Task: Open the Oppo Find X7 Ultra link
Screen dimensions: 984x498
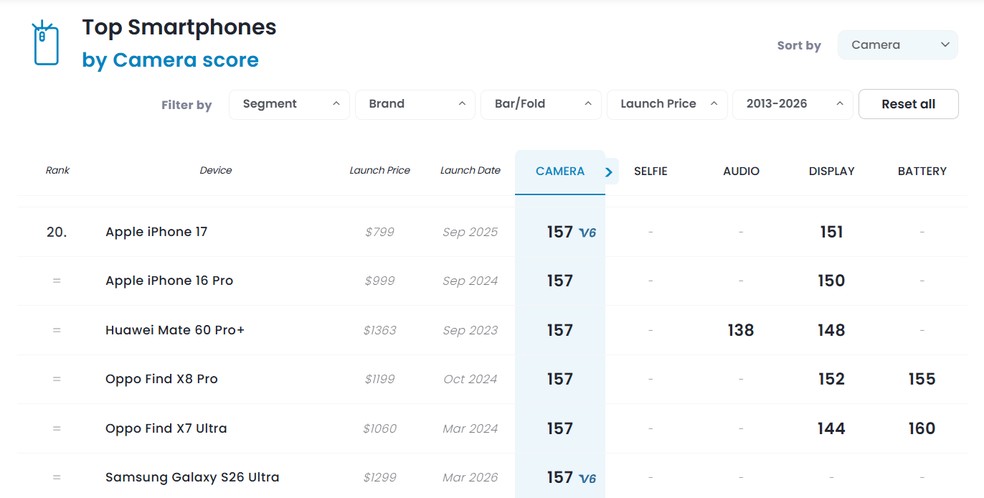Action: [x=166, y=428]
